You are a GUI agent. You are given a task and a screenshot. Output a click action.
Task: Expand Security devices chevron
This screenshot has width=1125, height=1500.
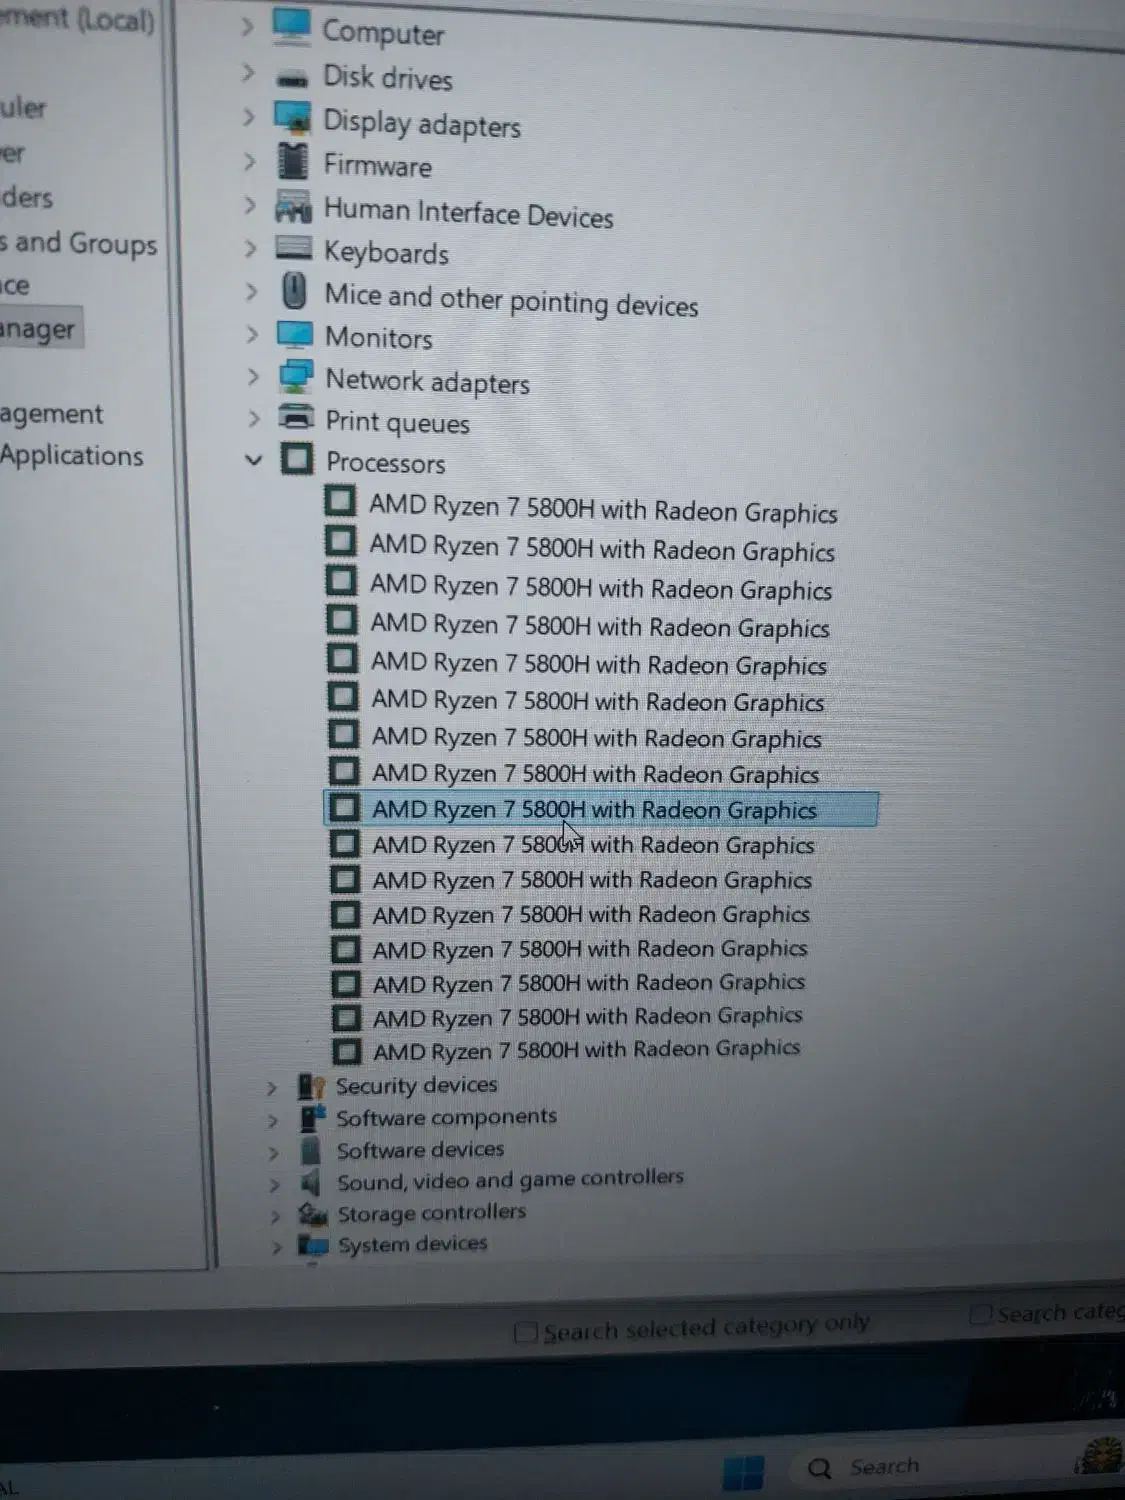[272, 1088]
